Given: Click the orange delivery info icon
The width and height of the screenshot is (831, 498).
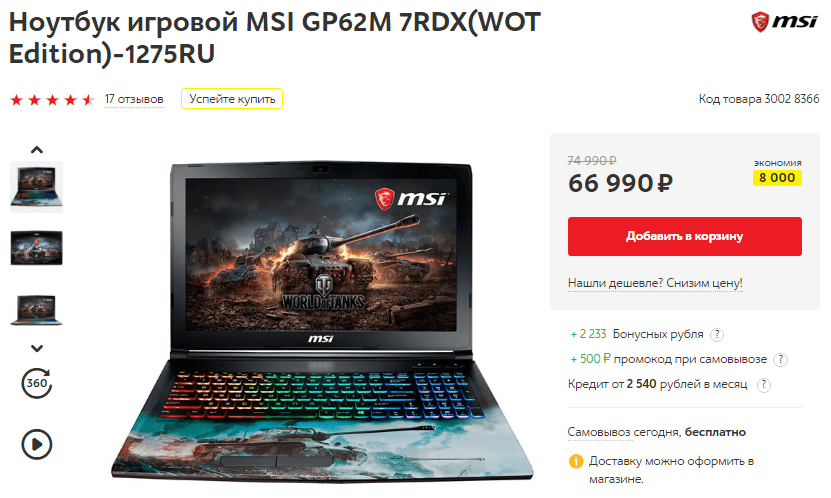Looking at the screenshot, I should coord(576,461).
